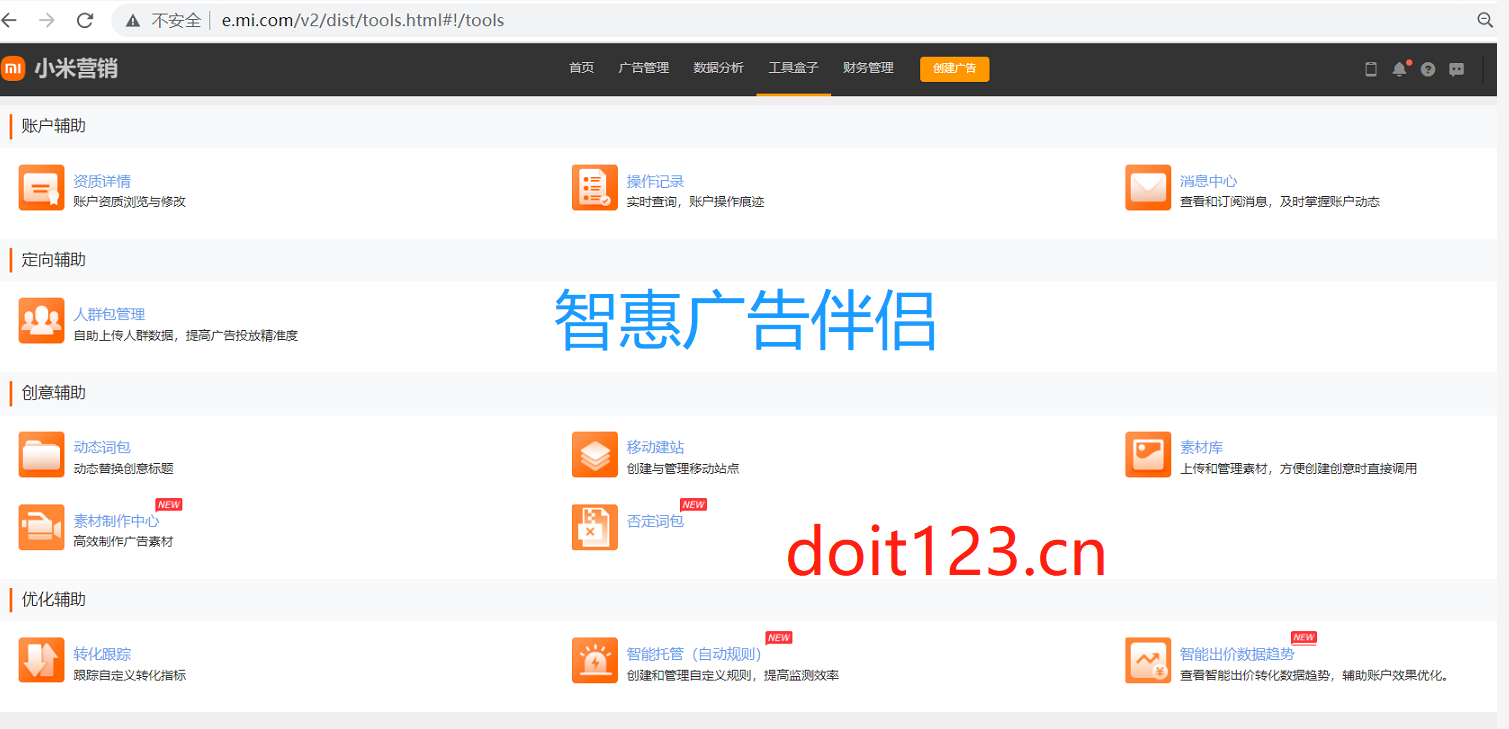Viewport: 1509px width, 729px height.
Task: Click the 智能出价数据趋势 chart icon
Action: point(1148,661)
